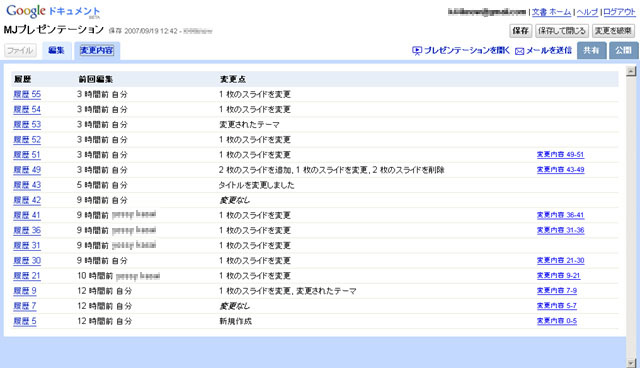The image size is (640, 368).
Task: Open revision 履歴 55 link
Action: pyautogui.click(x=27, y=94)
